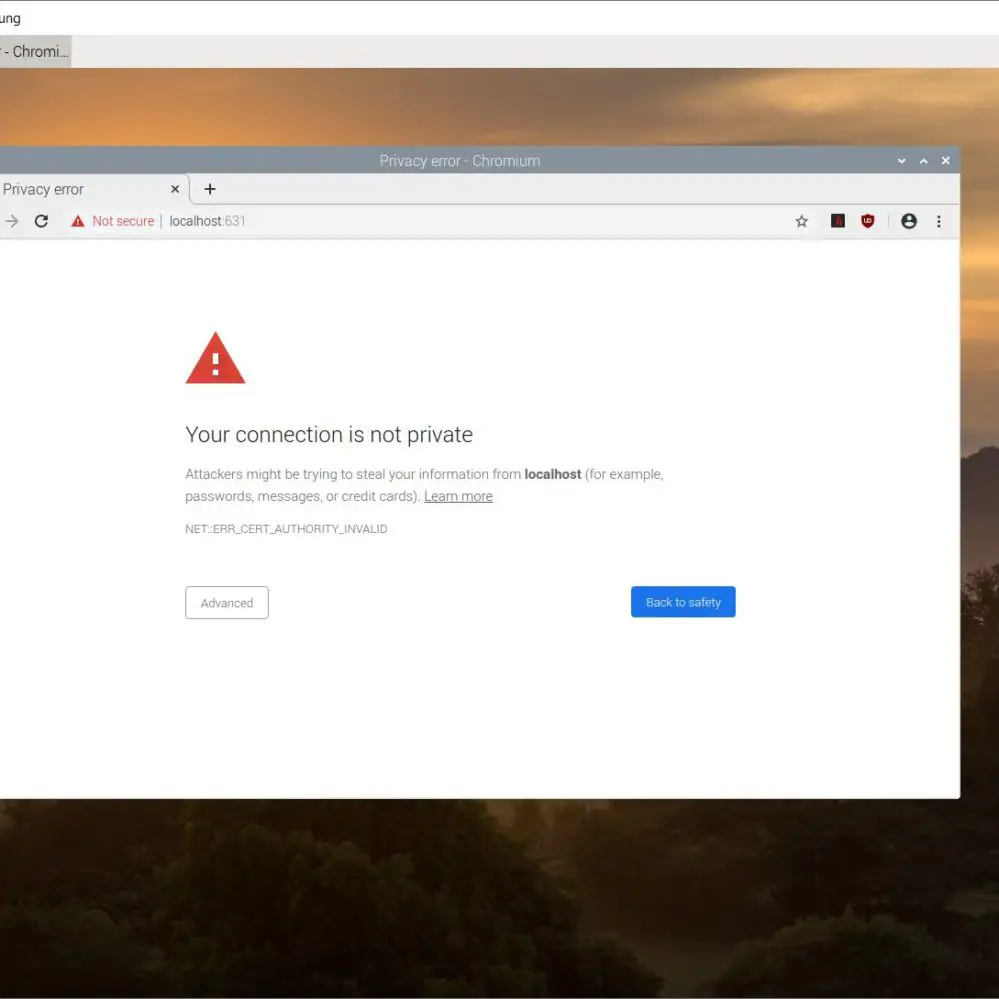Click the large red warning triangle

(215, 359)
